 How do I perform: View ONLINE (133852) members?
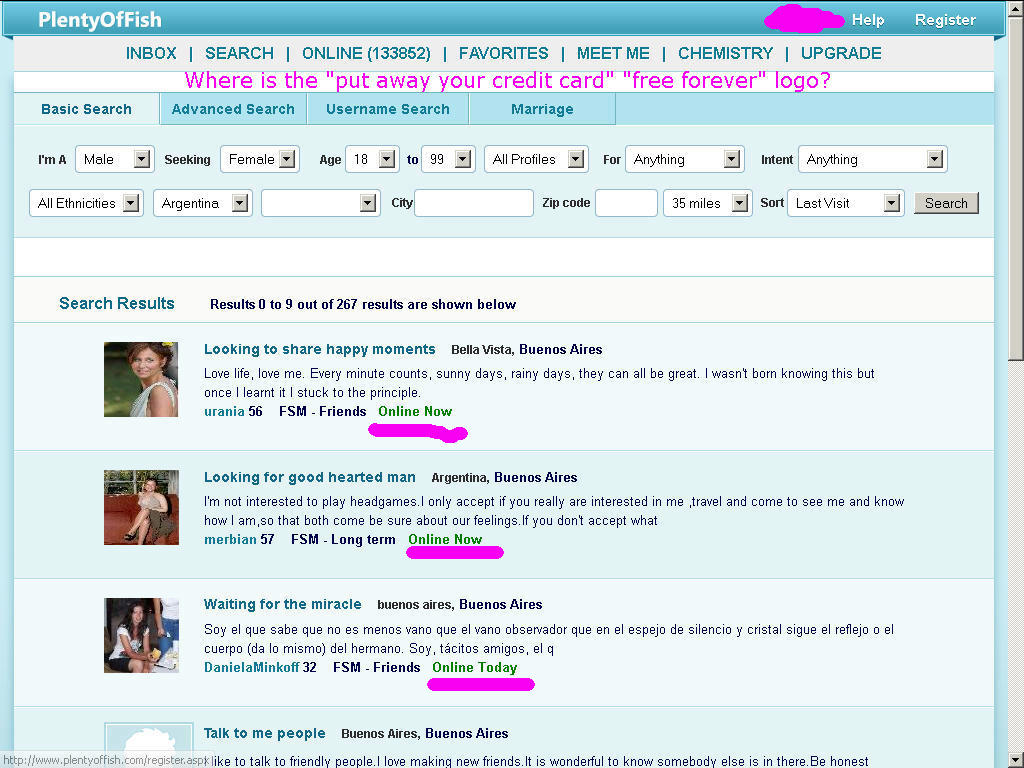(x=366, y=53)
